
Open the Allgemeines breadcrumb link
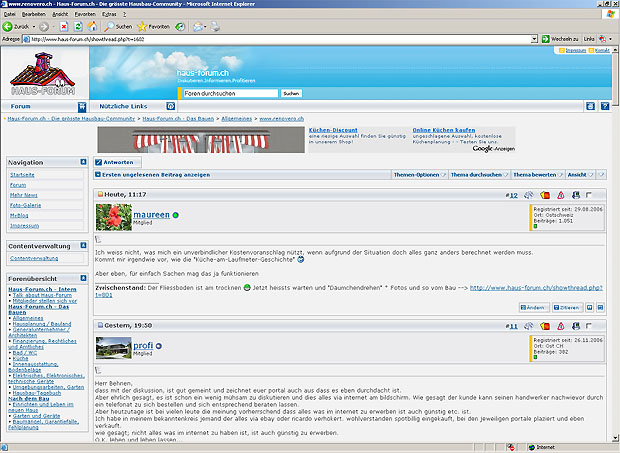236,119
